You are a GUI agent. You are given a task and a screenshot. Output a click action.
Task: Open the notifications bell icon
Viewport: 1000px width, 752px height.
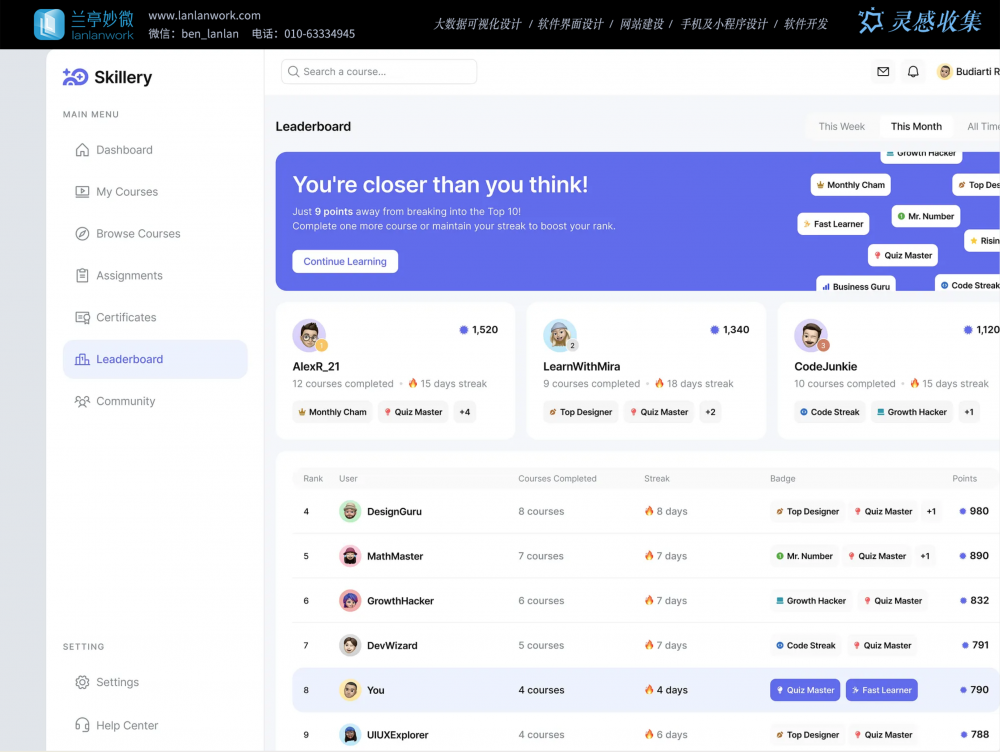913,72
